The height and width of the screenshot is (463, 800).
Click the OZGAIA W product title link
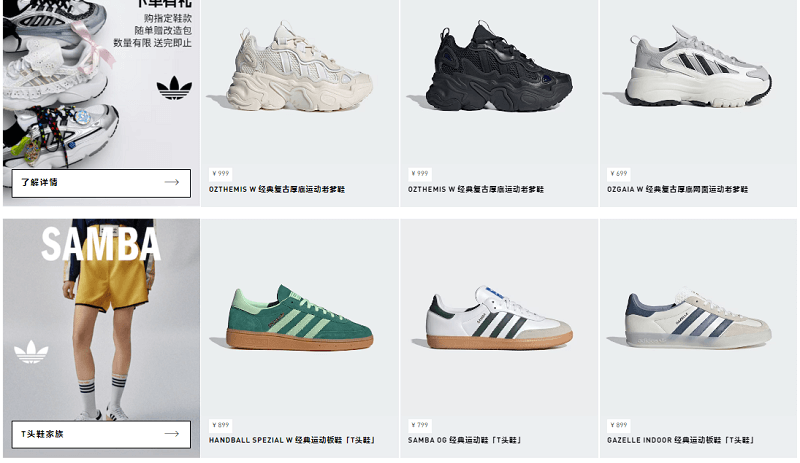coord(678,189)
